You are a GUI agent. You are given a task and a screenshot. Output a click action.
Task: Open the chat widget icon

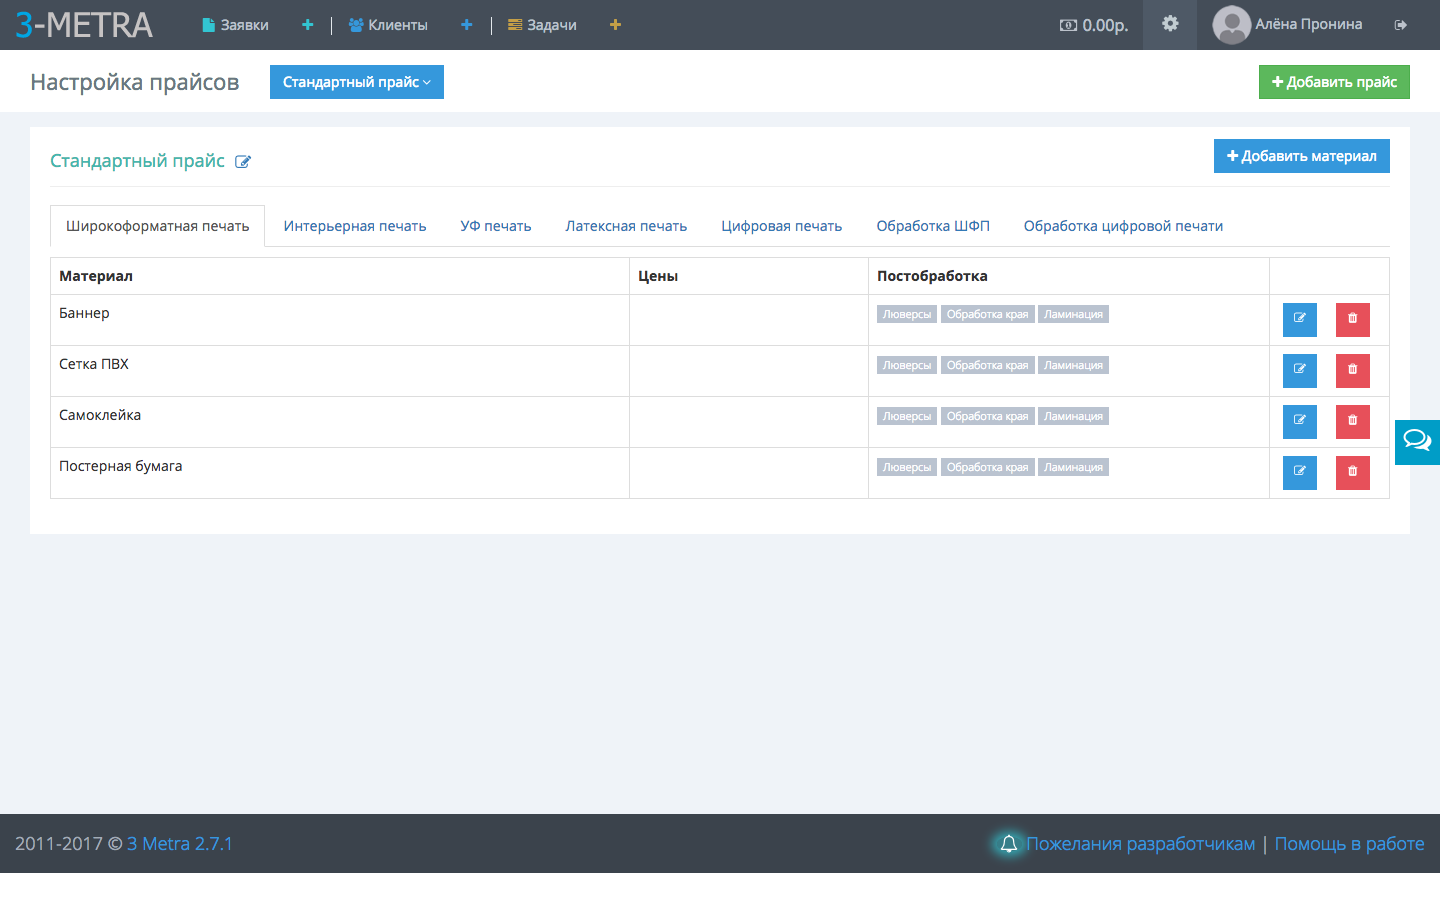(x=1416, y=441)
